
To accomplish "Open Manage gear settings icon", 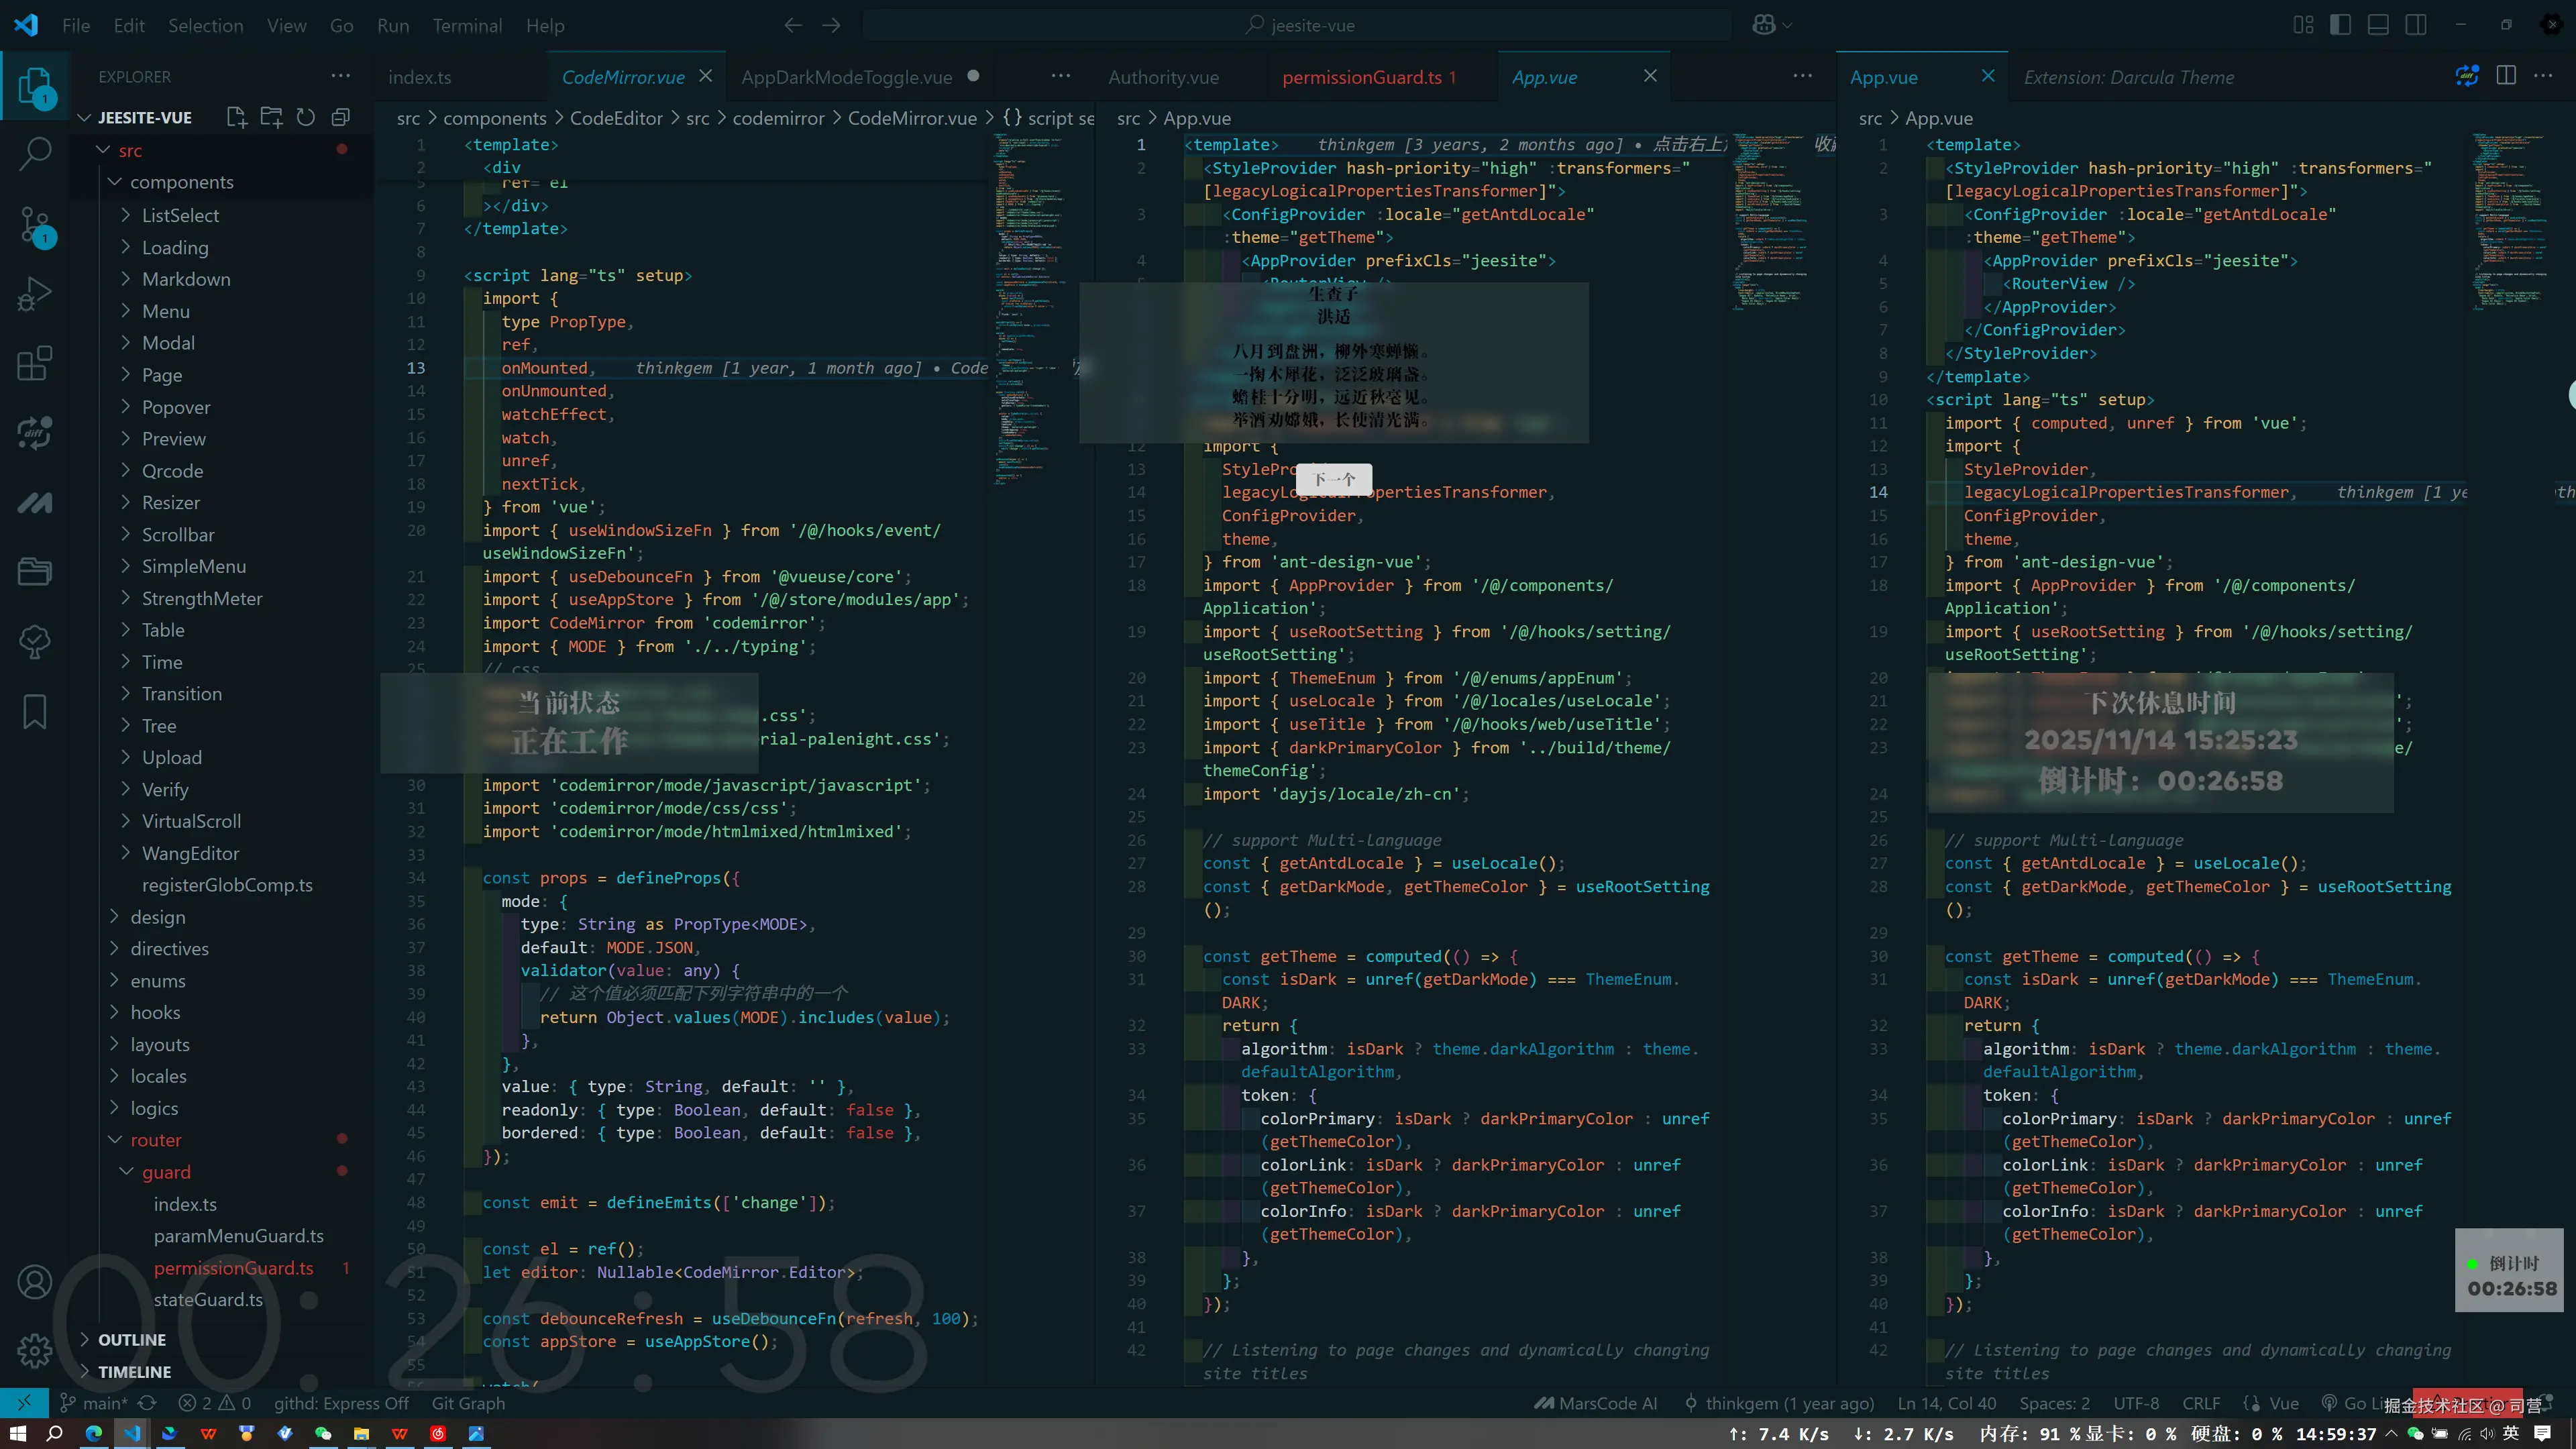I will [x=36, y=1351].
